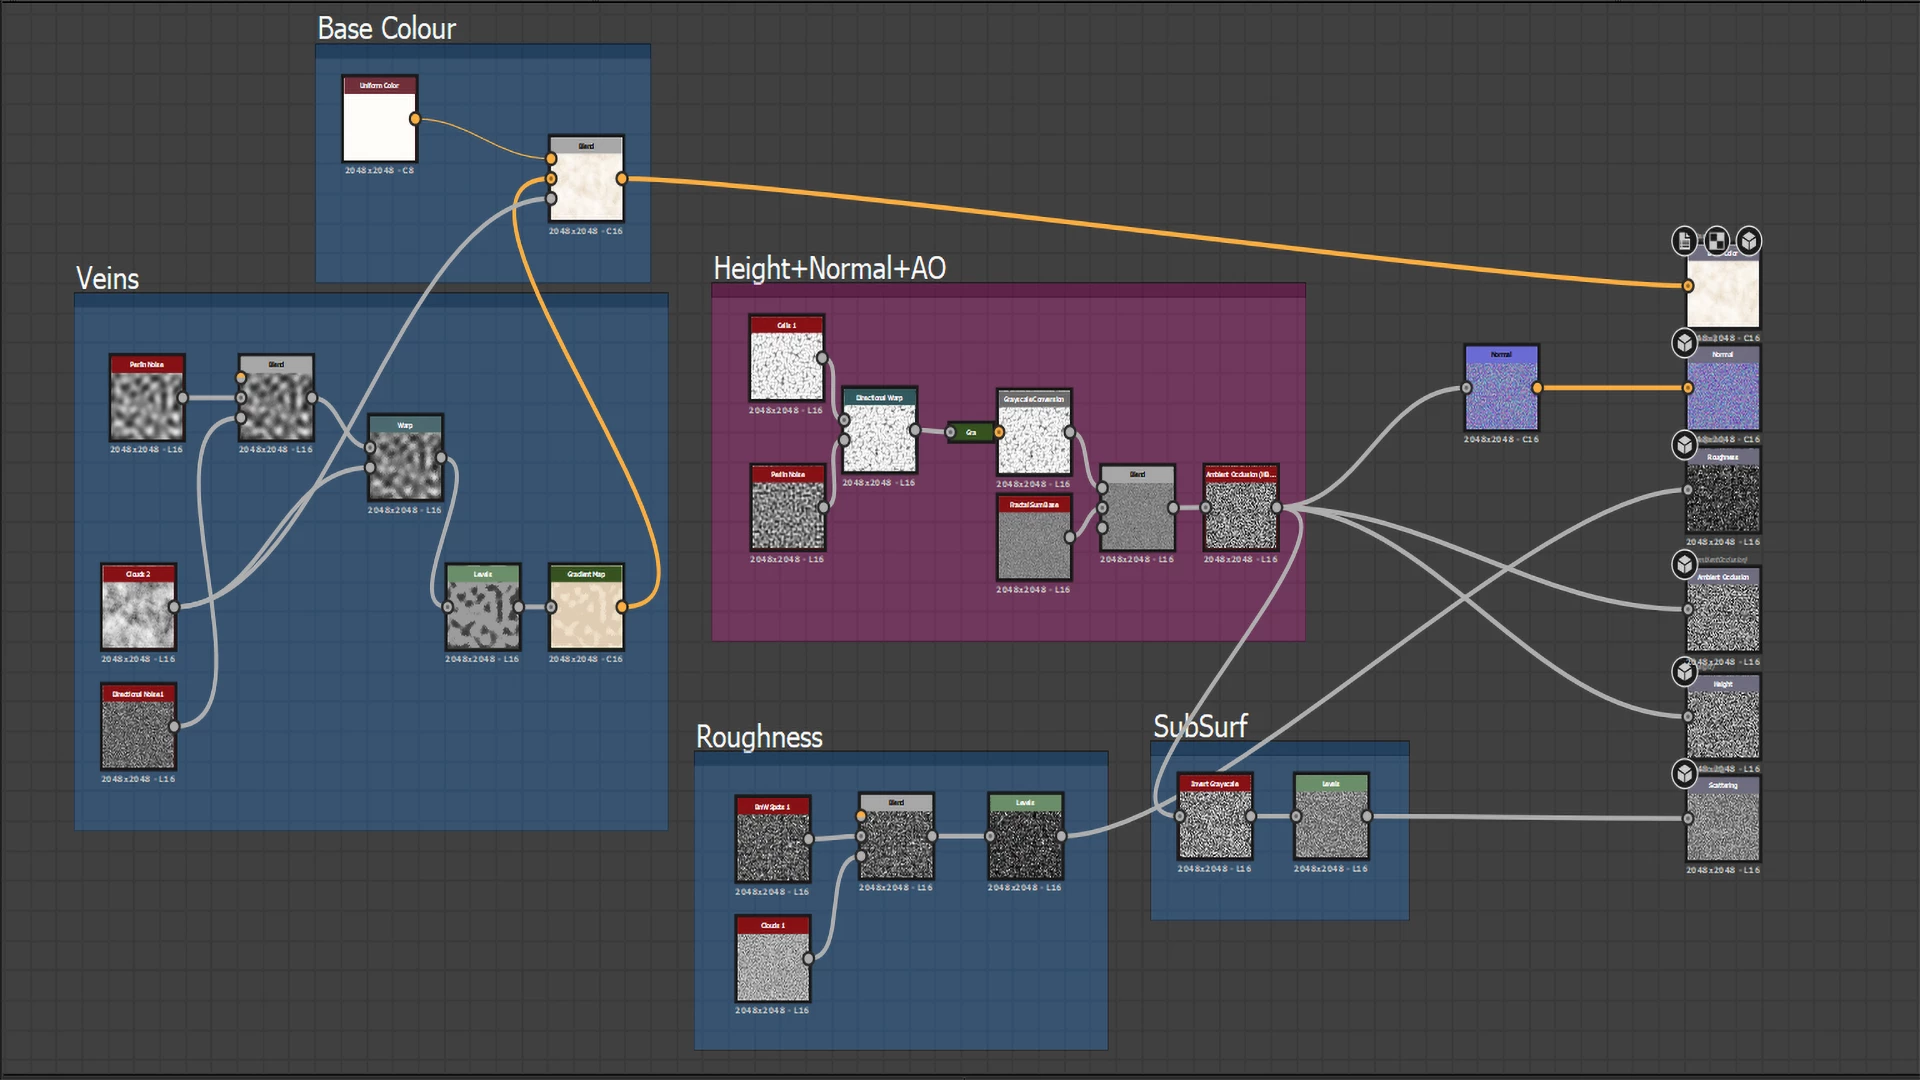1920x1080 pixels.
Task: Select the Uniform Color node thumbnail
Action: (379, 126)
